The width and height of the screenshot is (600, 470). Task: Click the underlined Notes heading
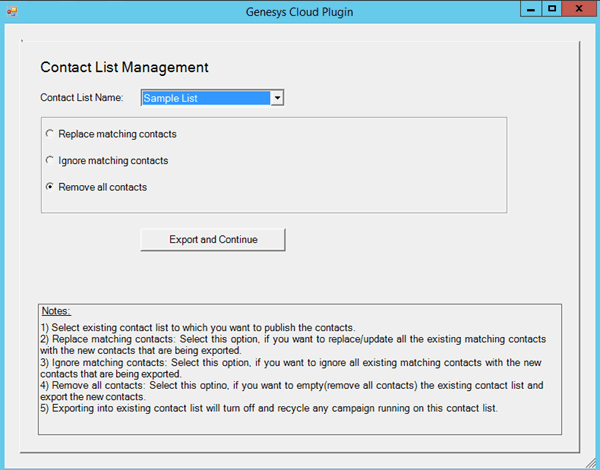tap(56, 312)
